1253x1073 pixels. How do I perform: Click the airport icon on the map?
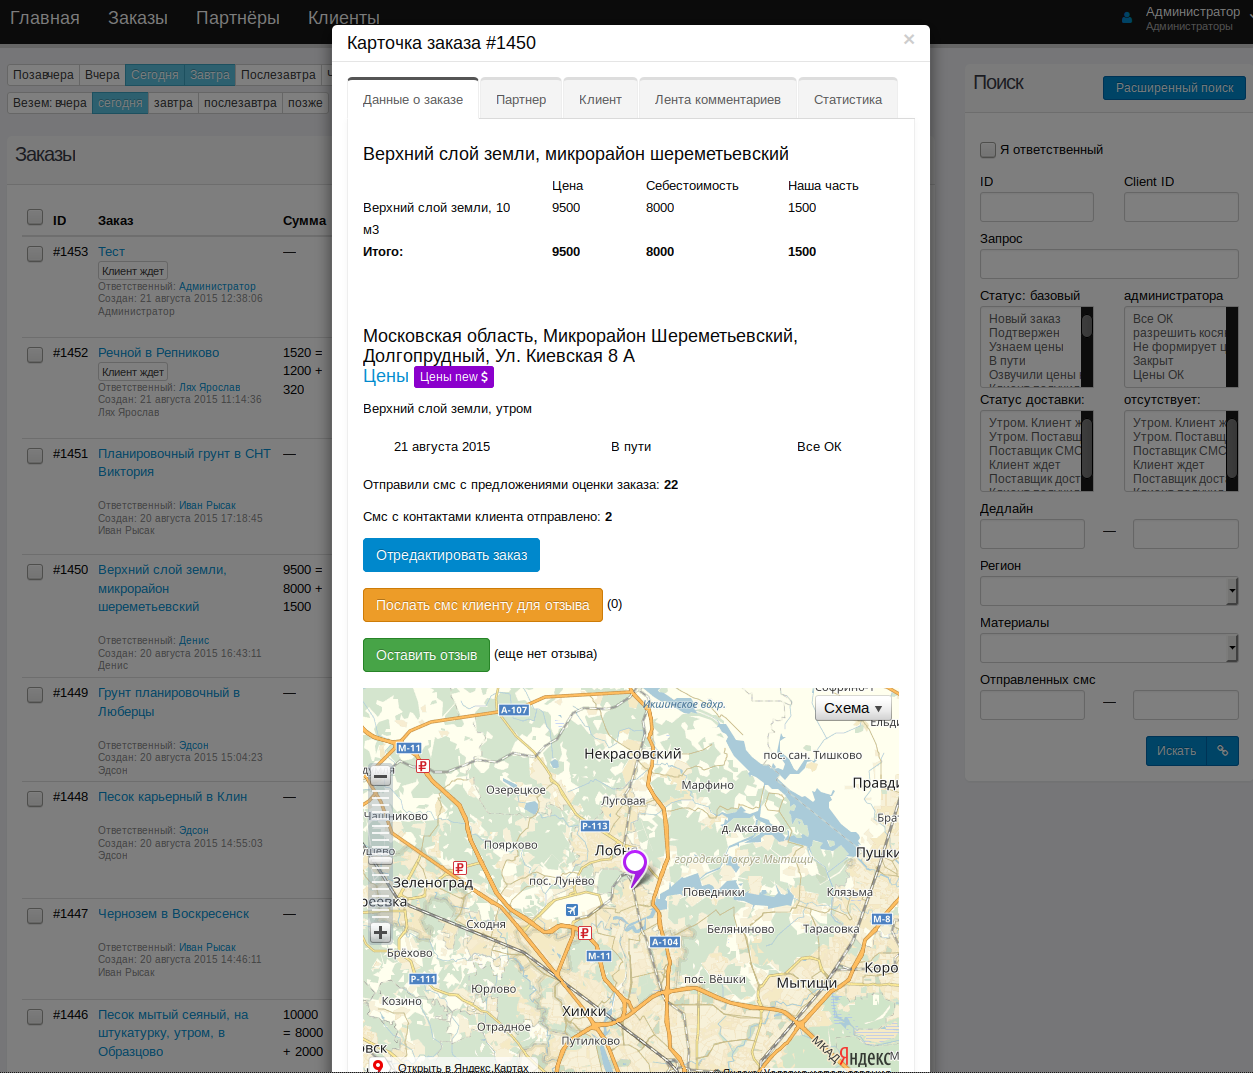point(571,909)
